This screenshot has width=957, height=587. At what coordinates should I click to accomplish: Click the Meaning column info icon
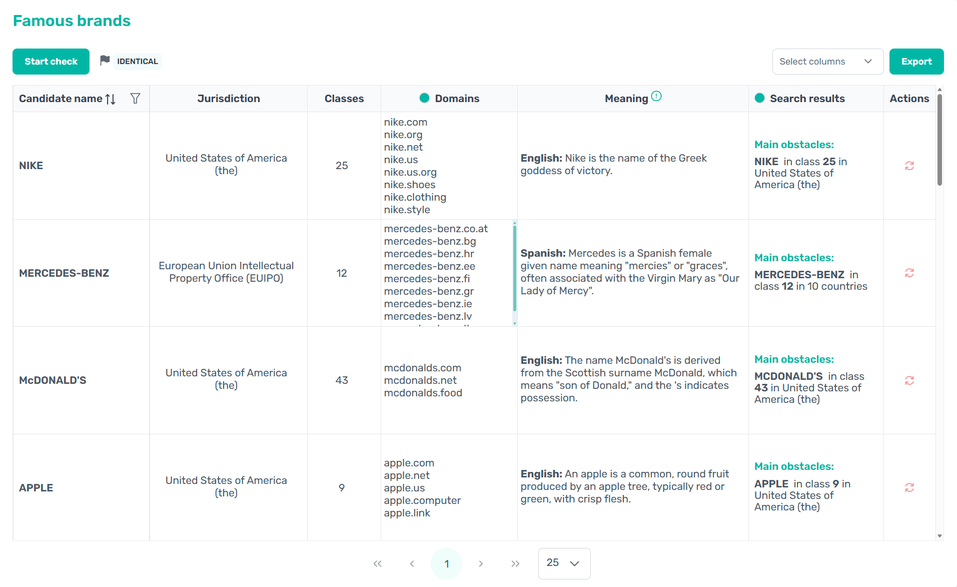point(656,97)
